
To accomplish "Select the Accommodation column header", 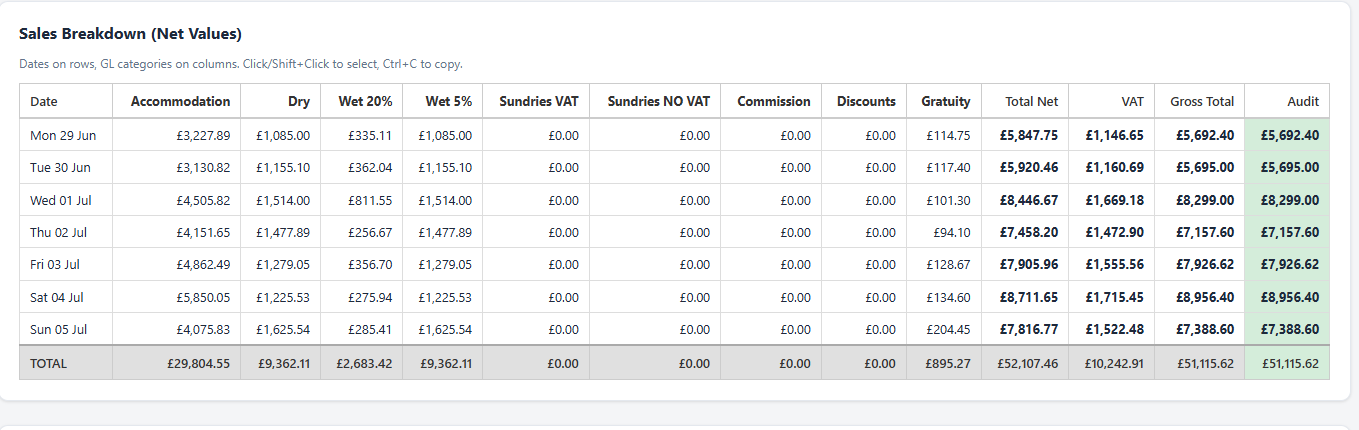I will (x=176, y=101).
